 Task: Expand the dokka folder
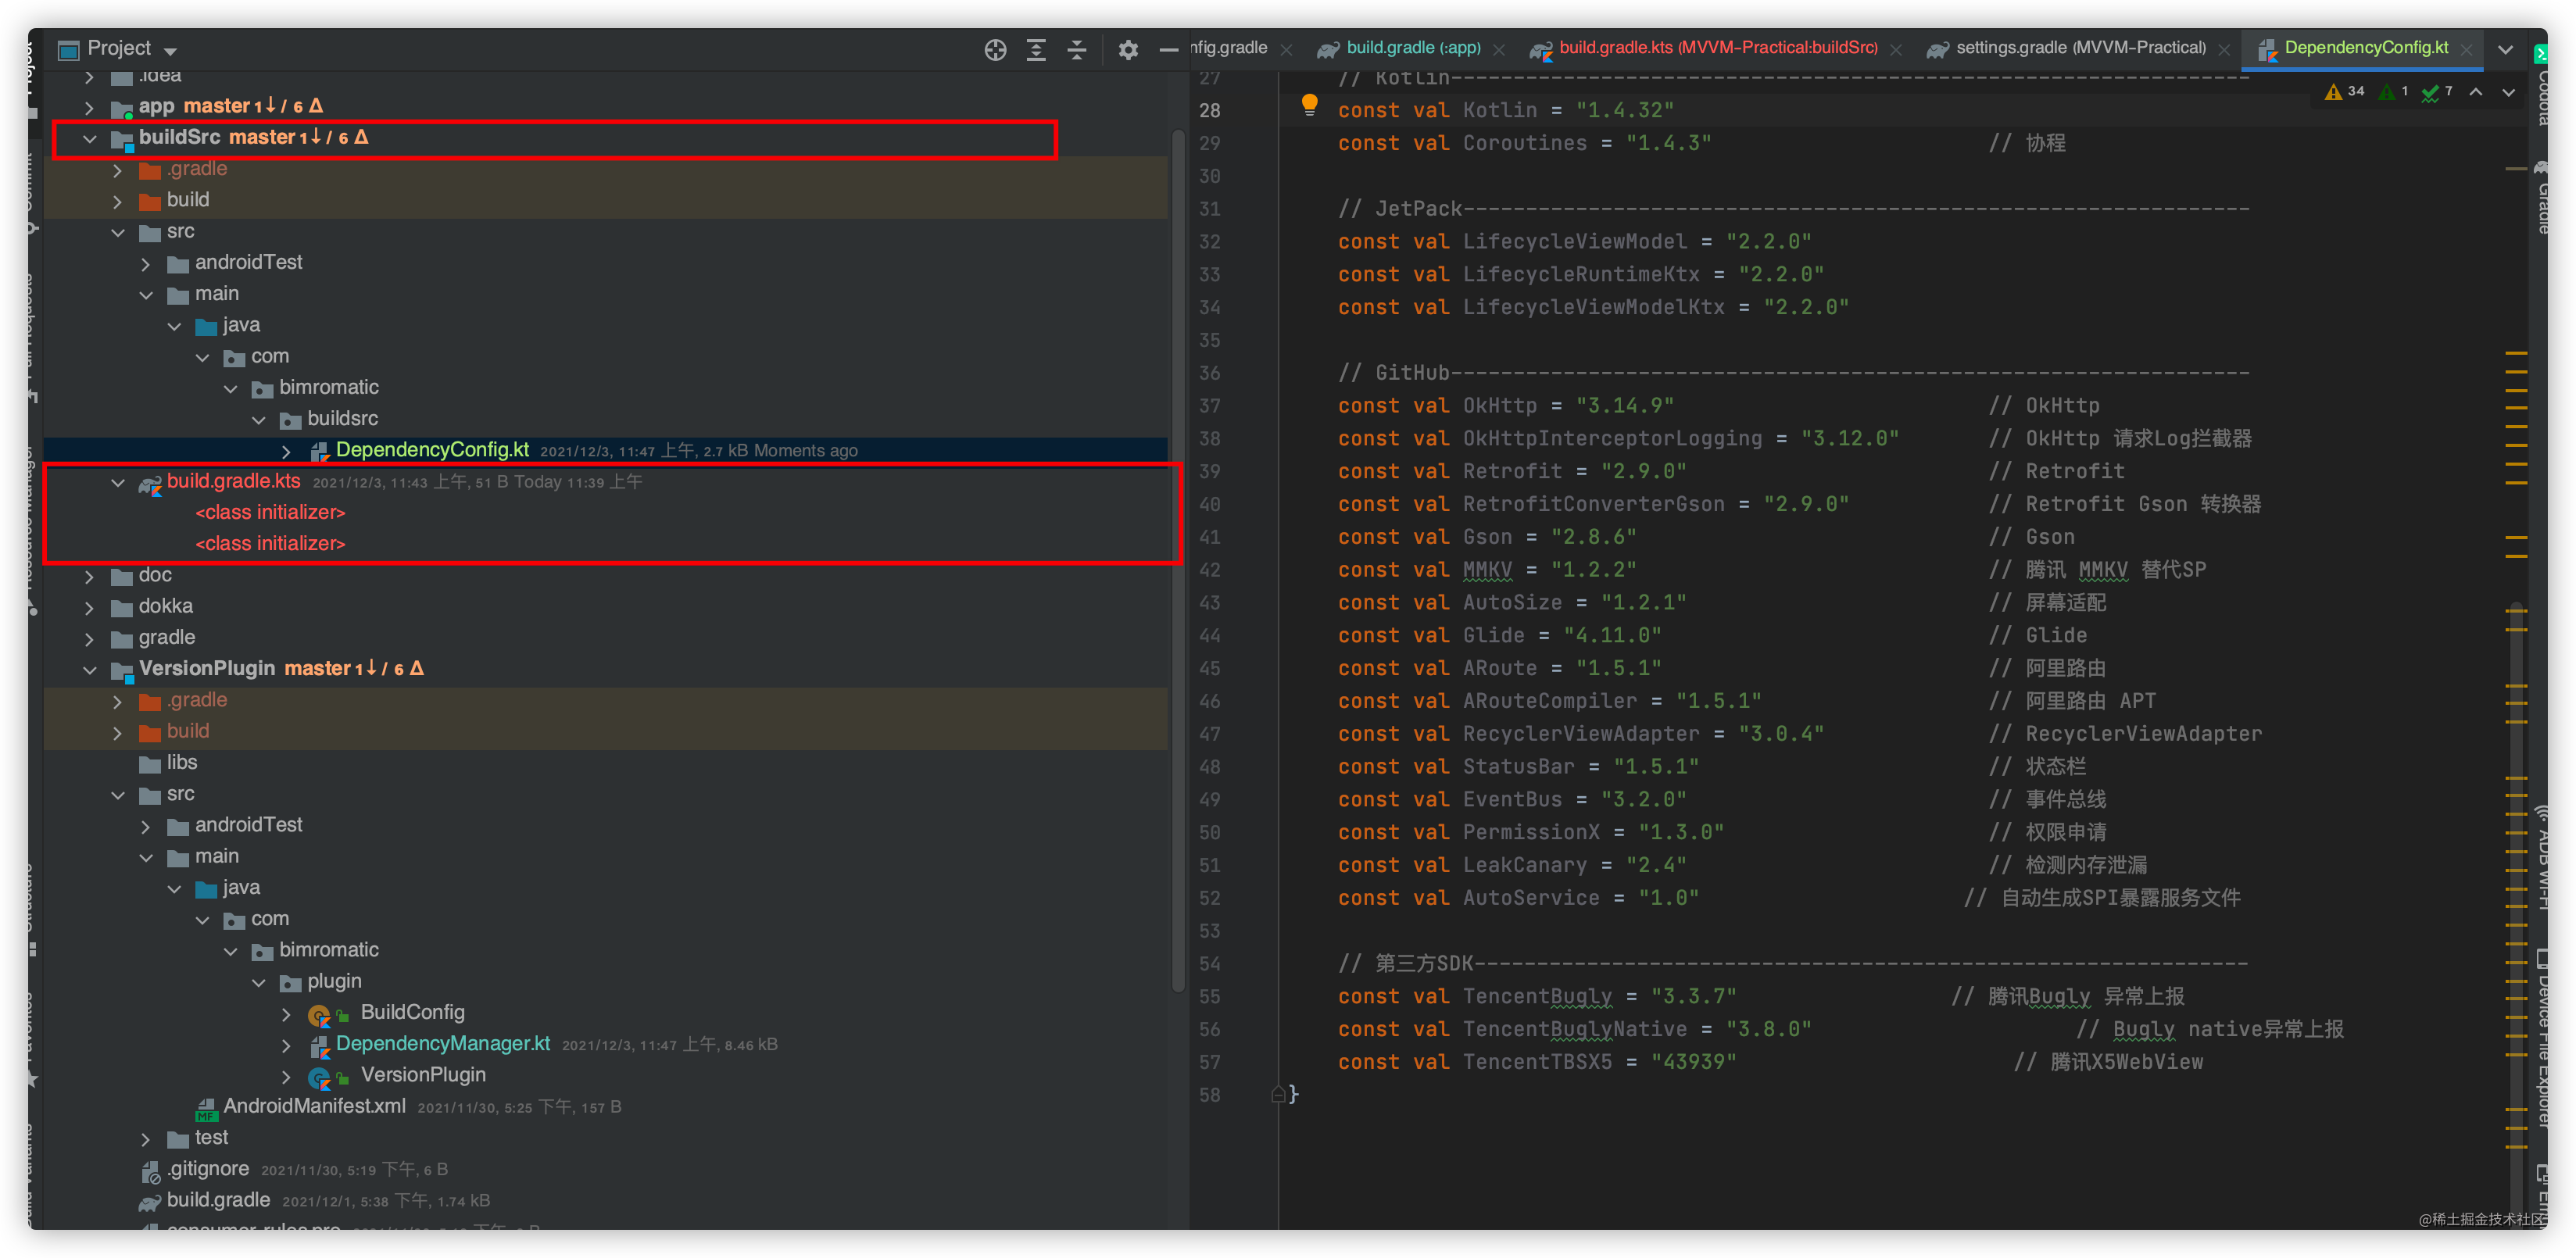tap(90, 607)
